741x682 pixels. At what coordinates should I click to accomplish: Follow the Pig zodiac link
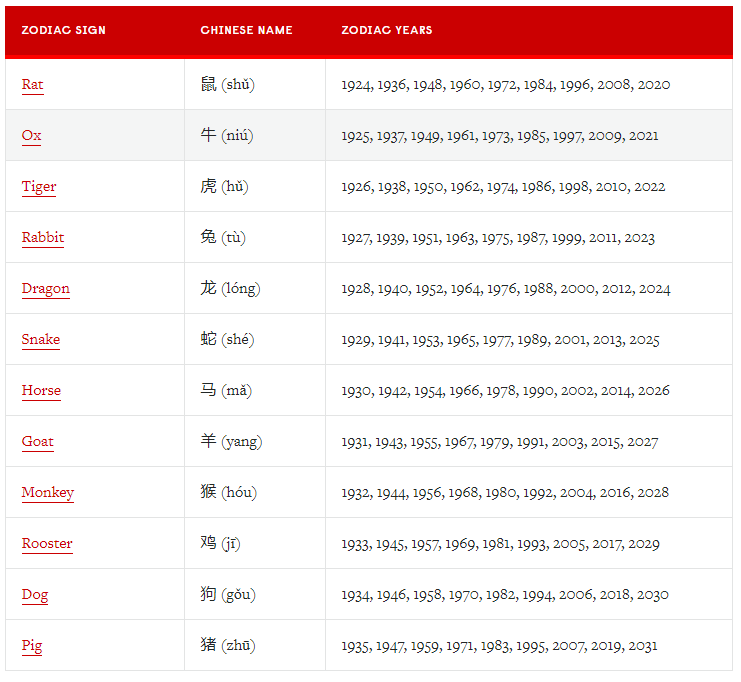tap(32, 646)
